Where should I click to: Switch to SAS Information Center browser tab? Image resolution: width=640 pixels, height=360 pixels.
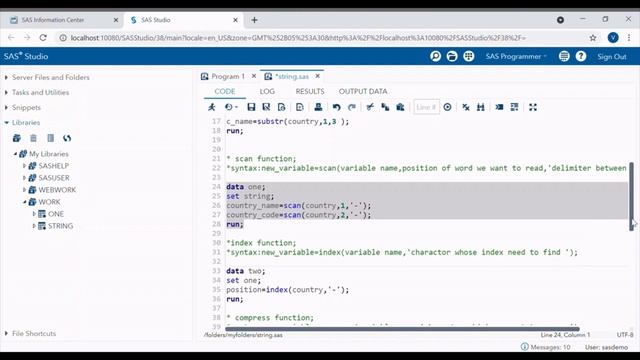point(64,20)
